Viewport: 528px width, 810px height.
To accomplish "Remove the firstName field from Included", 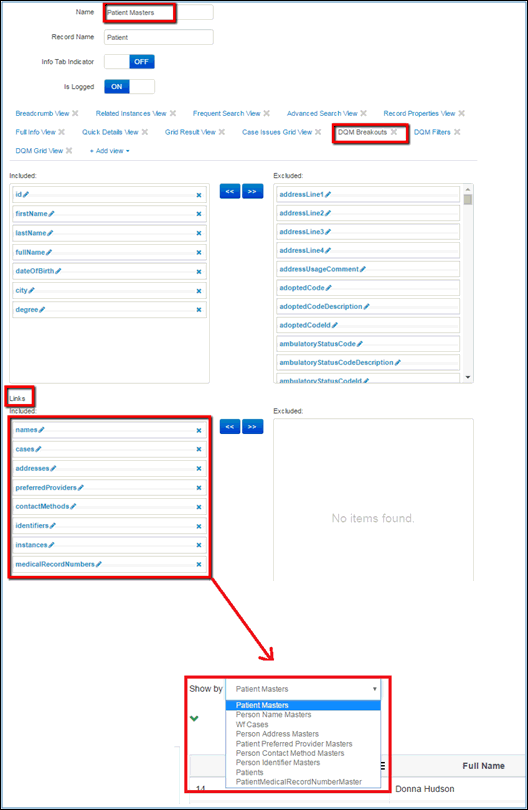I will pyautogui.click(x=199, y=214).
